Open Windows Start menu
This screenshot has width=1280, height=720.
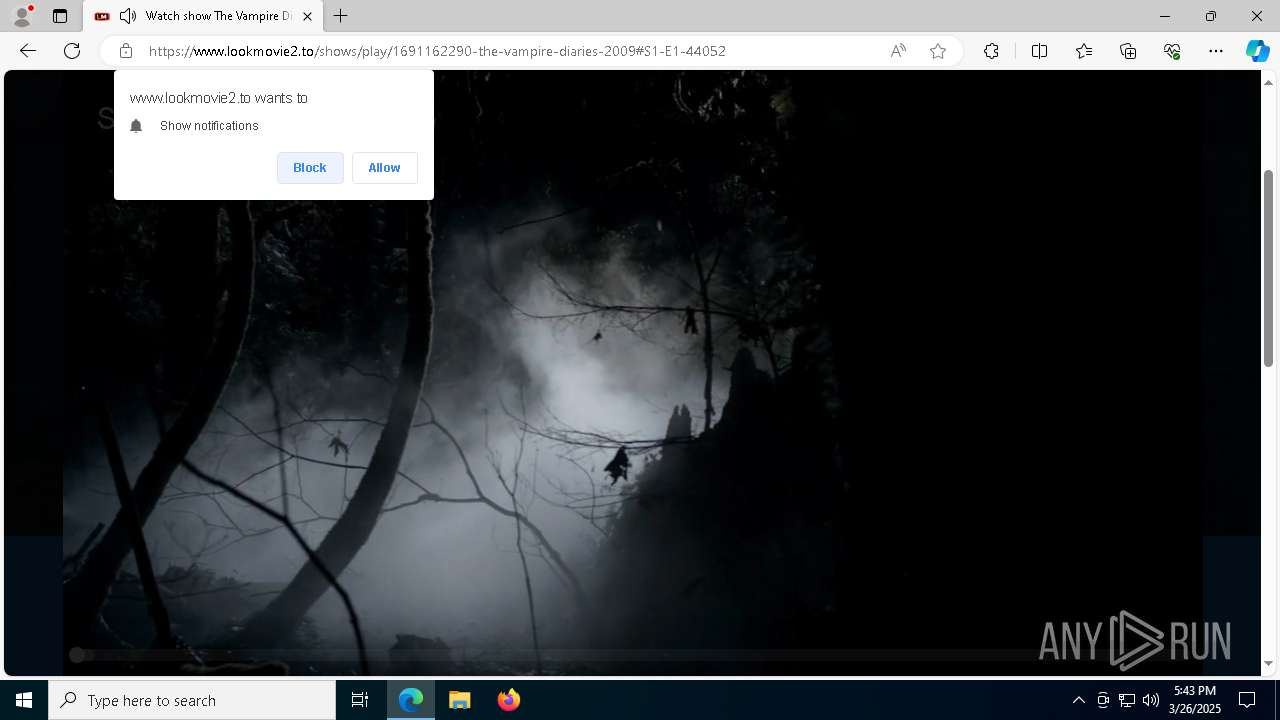click(24, 700)
